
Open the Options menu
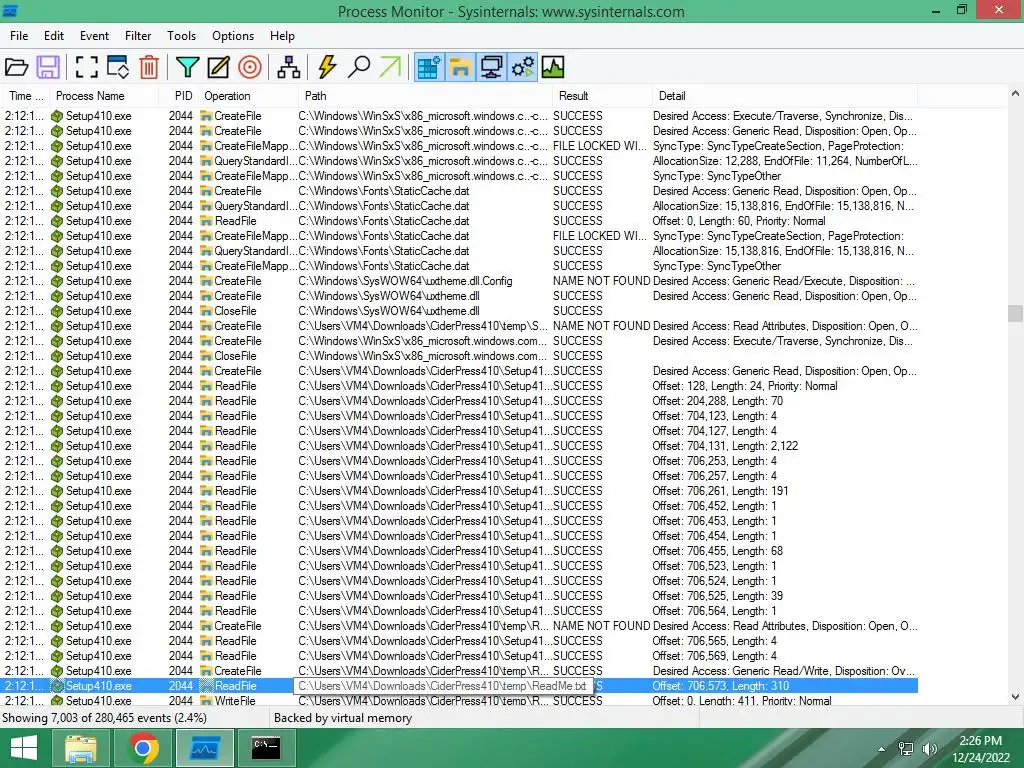[x=232, y=36]
